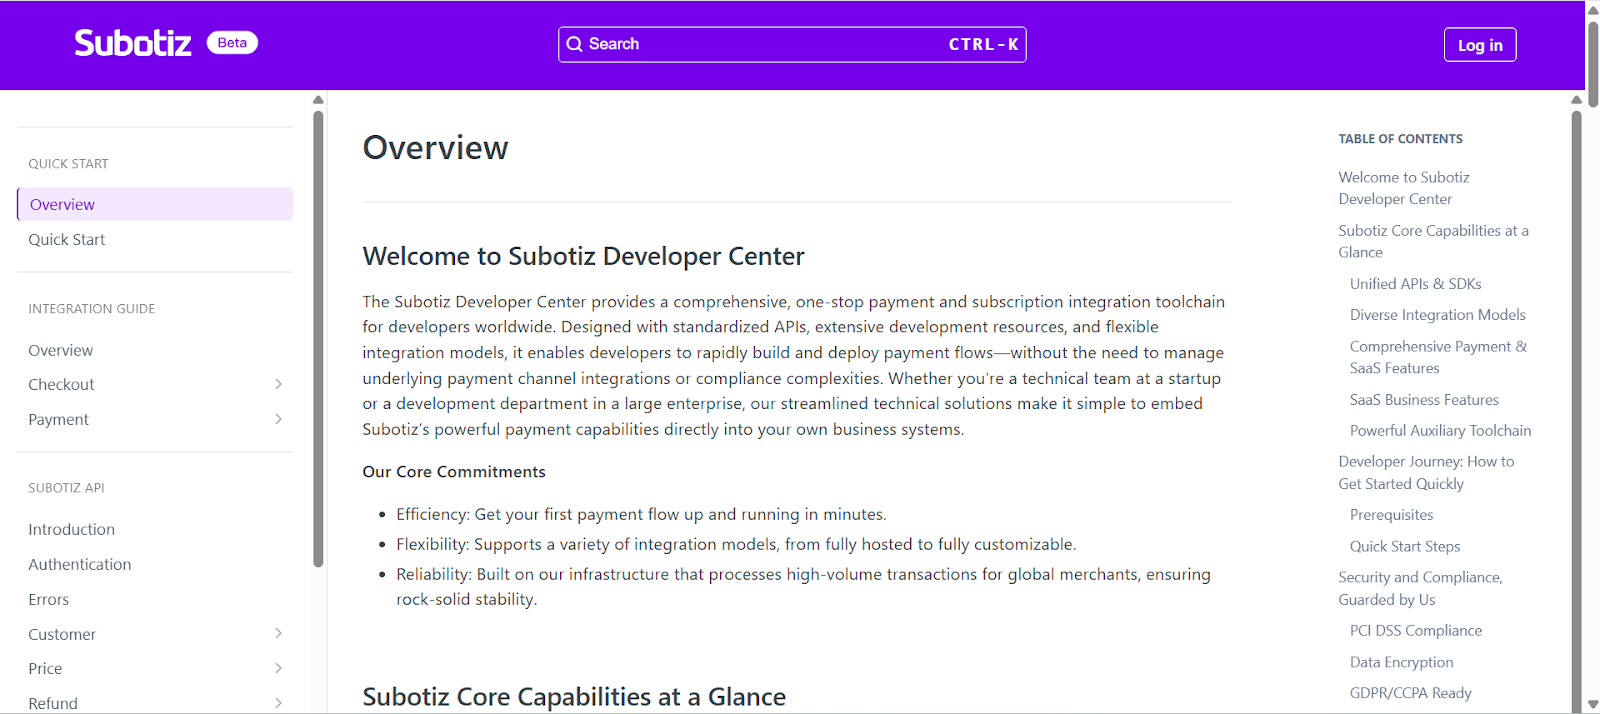Jump to PCI DSS Compliance section
Image resolution: width=1600 pixels, height=714 pixels.
(1415, 631)
